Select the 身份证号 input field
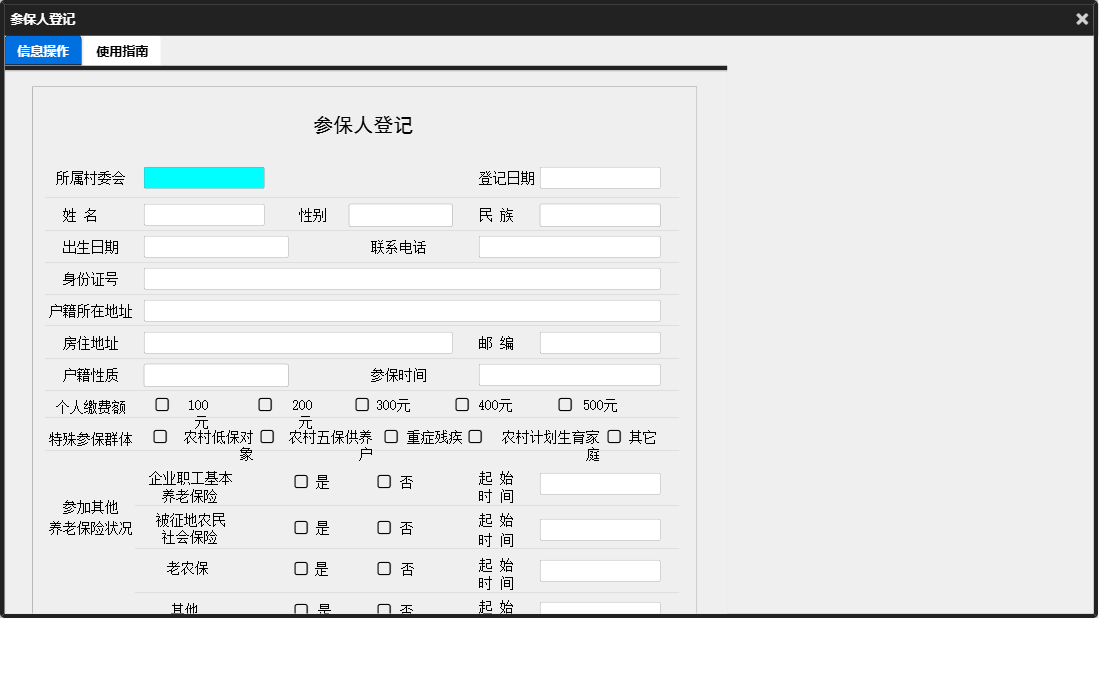 pyautogui.click(x=402, y=278)
